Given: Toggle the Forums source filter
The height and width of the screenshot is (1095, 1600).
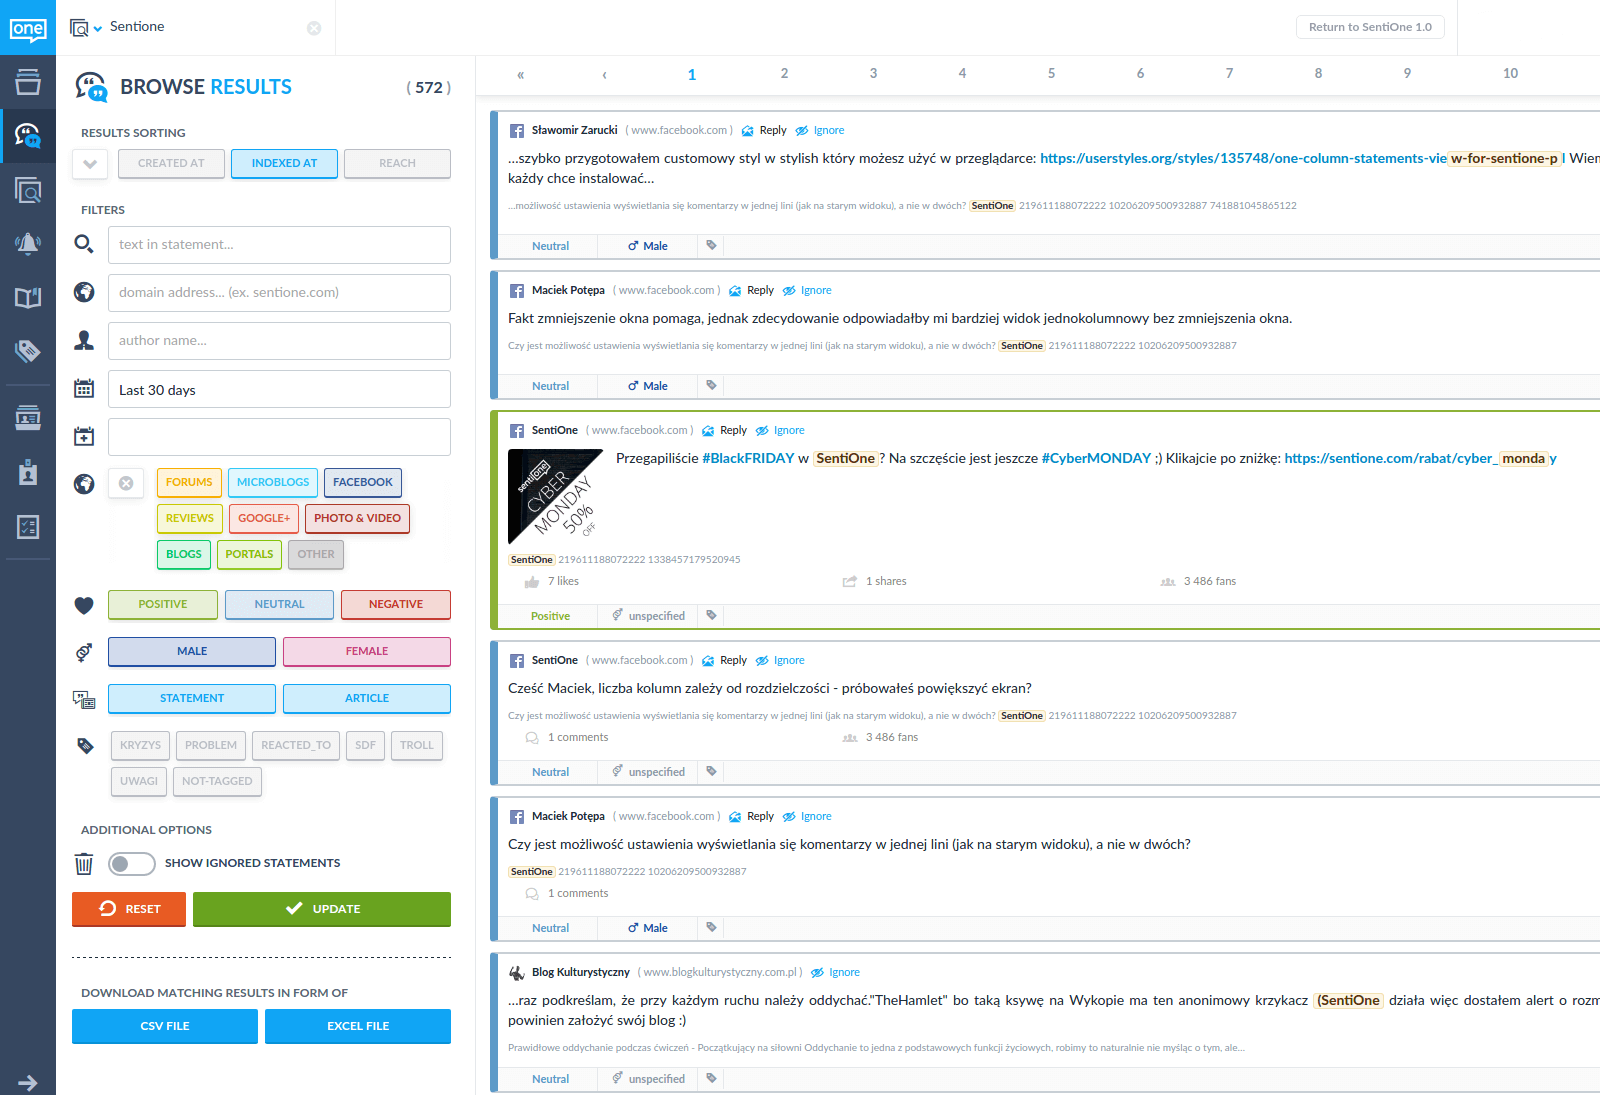Looking at the screenshot, I should pyautogui.click(x=189, y=482).
